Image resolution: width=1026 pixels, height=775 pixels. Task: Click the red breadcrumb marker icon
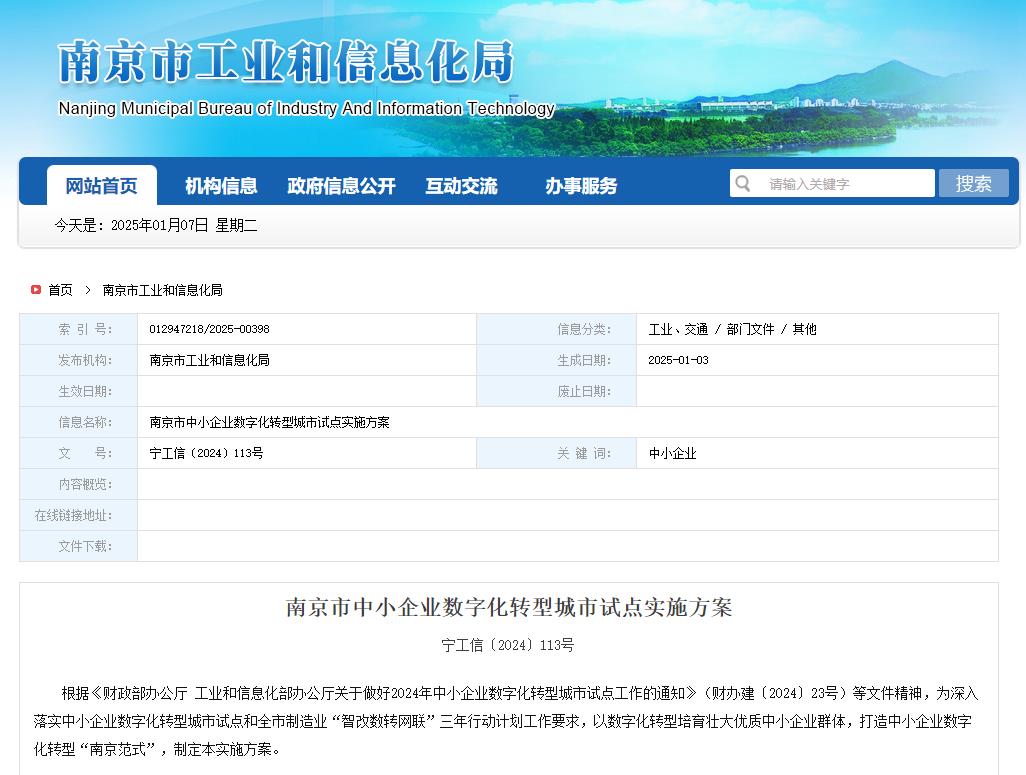tap(36, 289)
